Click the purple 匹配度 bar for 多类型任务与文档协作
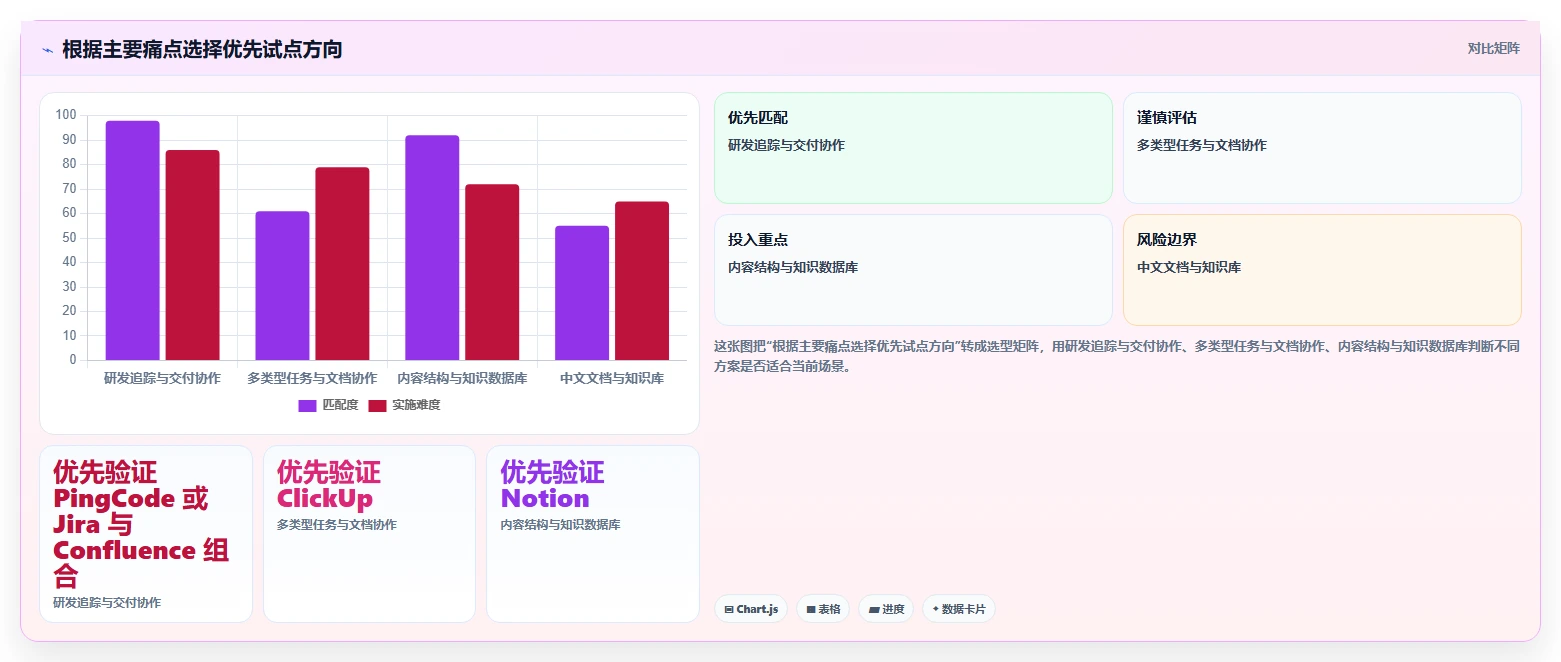This screenshot has width=1561, height=662. pos(282,286)
